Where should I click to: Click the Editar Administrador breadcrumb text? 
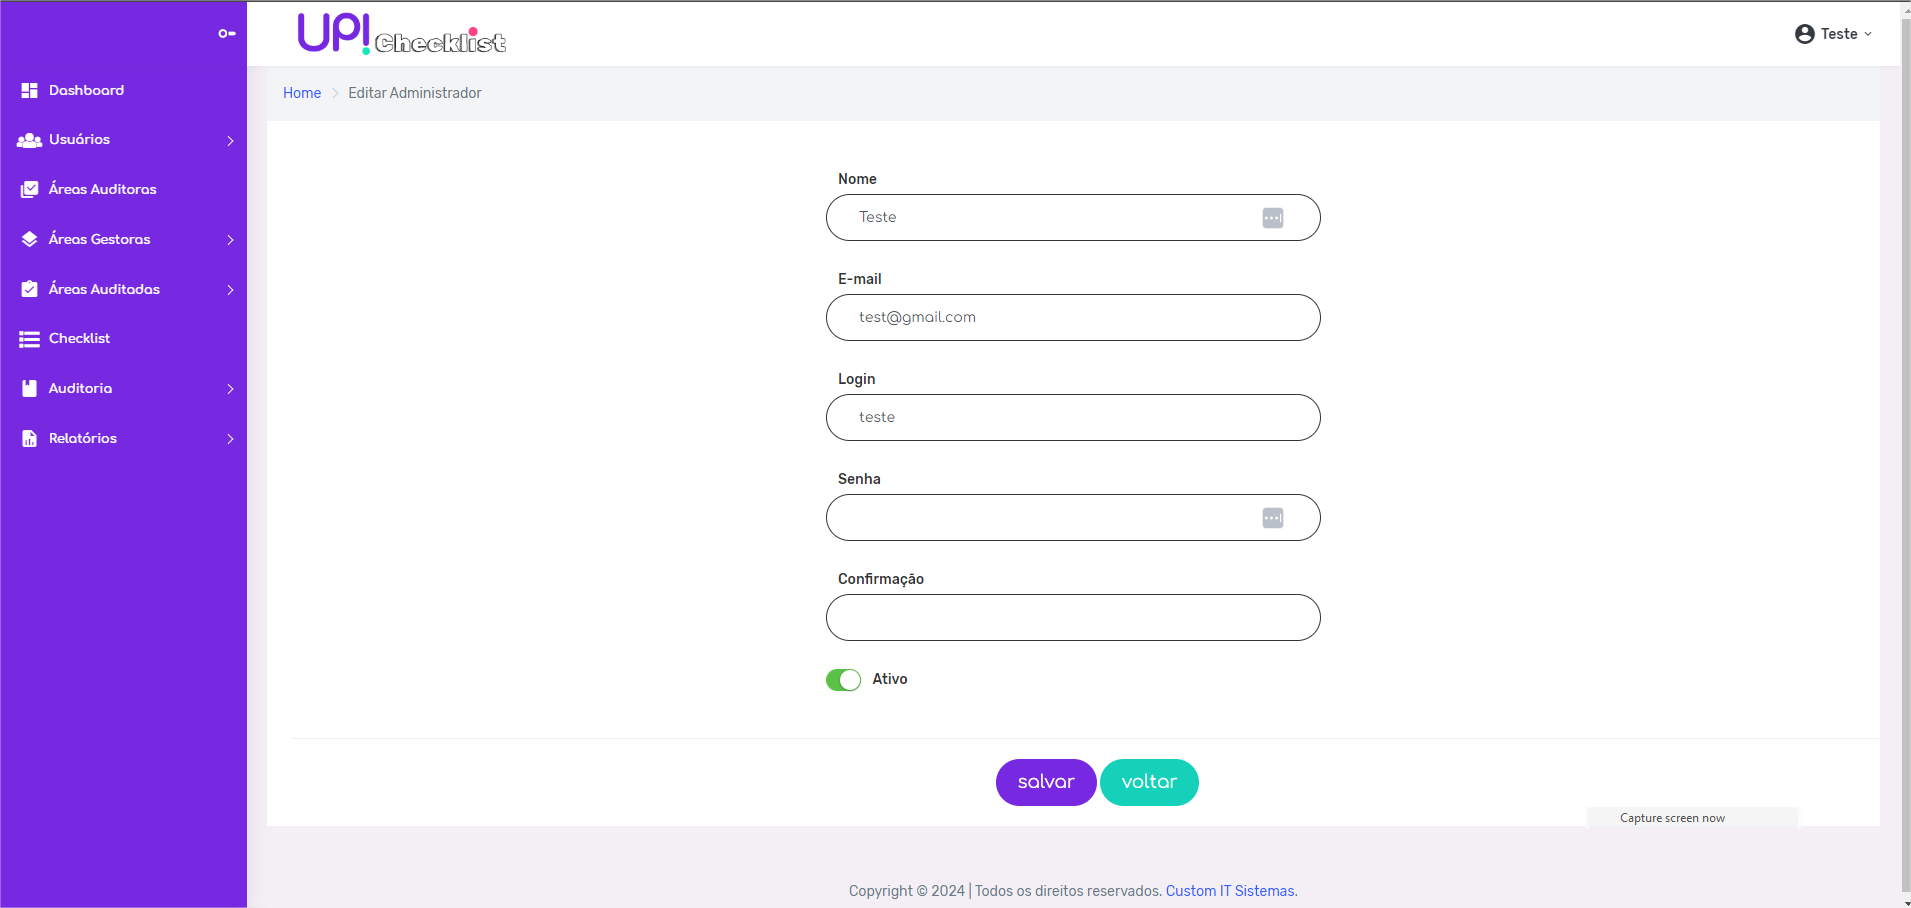[x=415, y=93]
